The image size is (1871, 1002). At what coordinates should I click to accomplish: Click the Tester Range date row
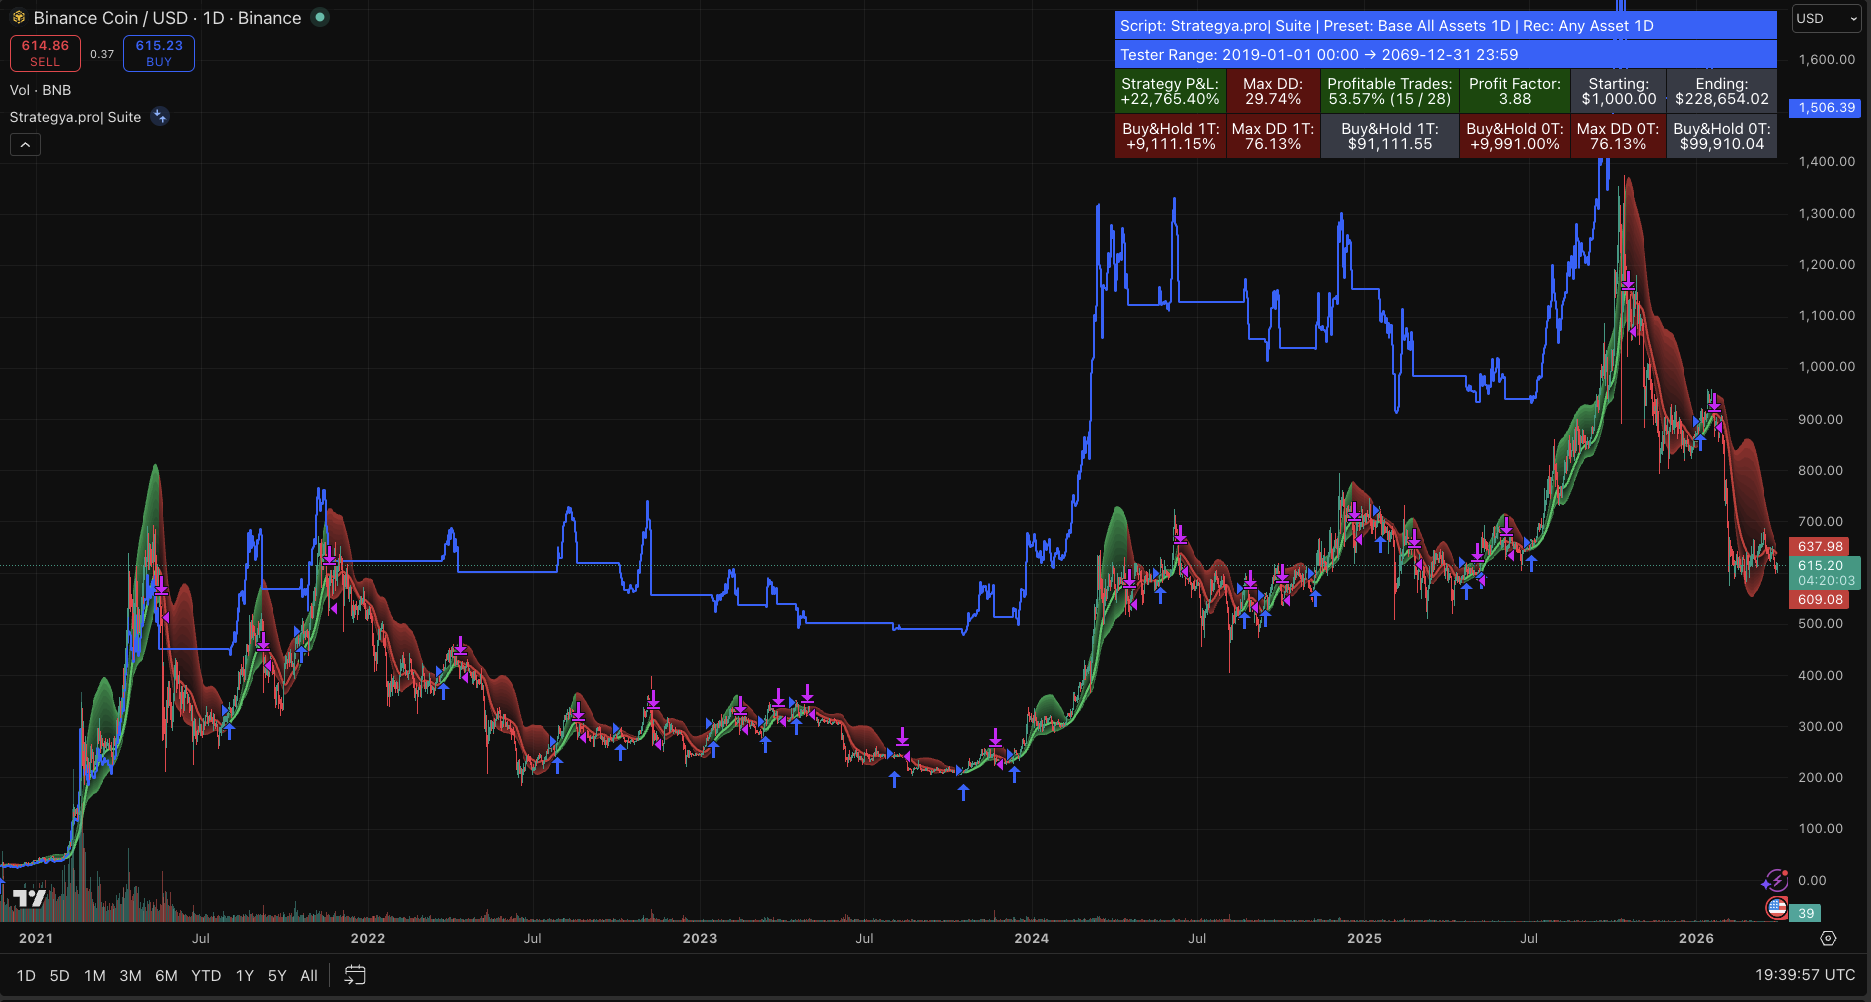pos(1446,55)
